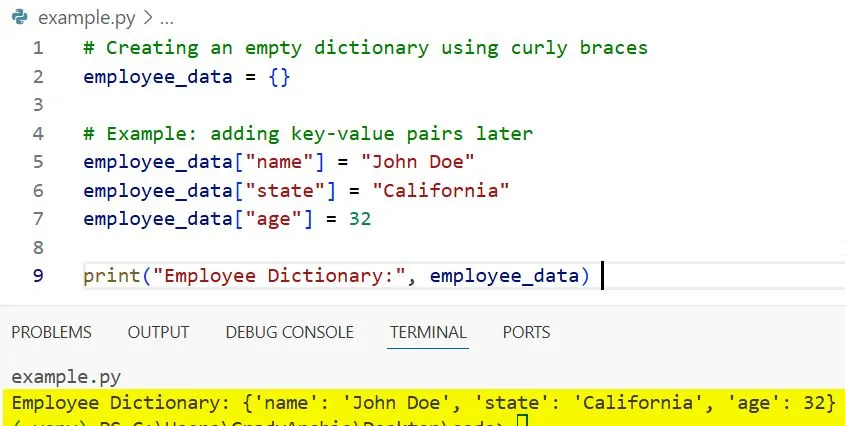Click line number 1 in the gutter
Image resolution: width=845 pixels, height=426 pixels.
(38, 48)
